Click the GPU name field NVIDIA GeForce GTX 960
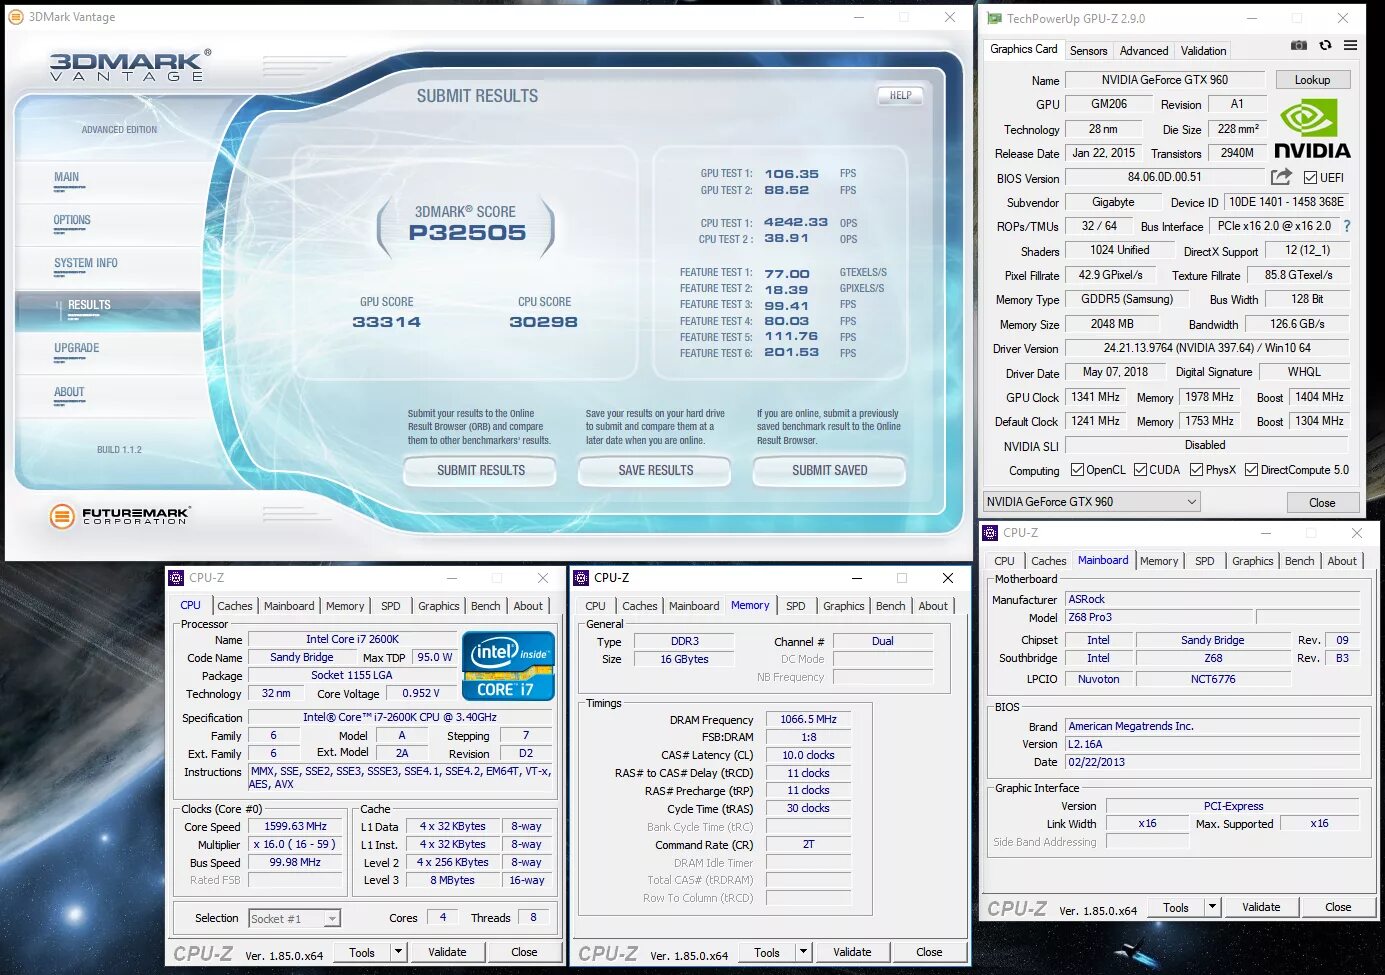Viewport: 1385px width, 975px height. 1165,80
